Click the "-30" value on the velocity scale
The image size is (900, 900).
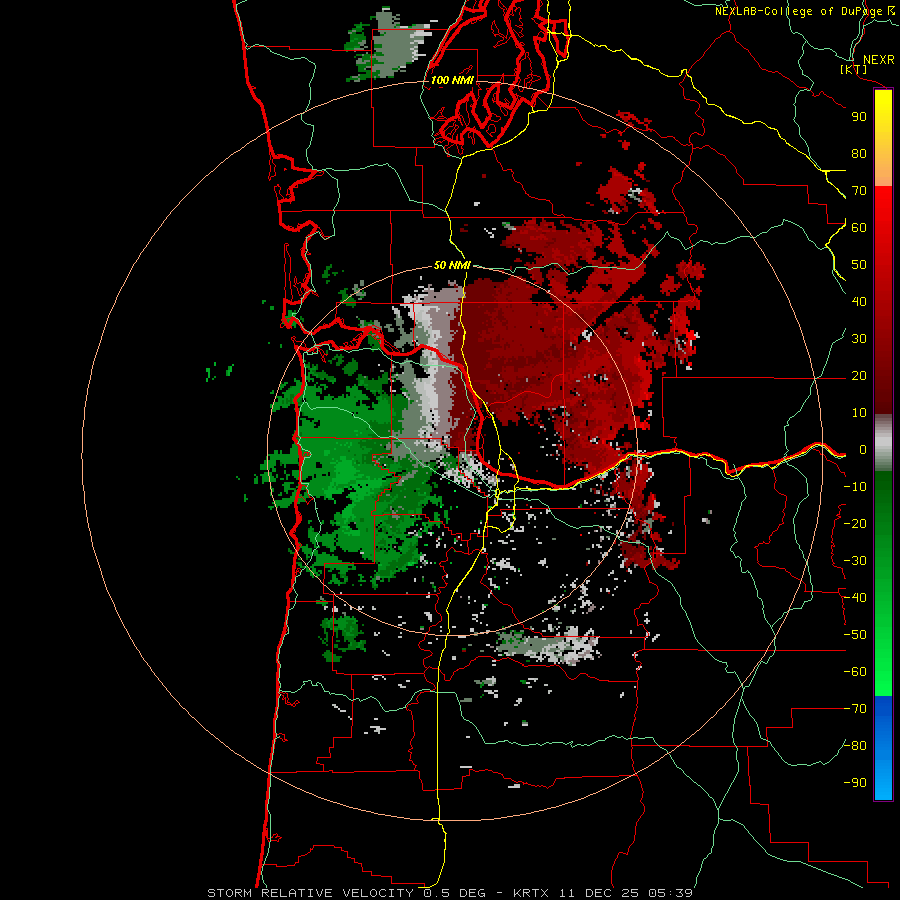(855, 561)
